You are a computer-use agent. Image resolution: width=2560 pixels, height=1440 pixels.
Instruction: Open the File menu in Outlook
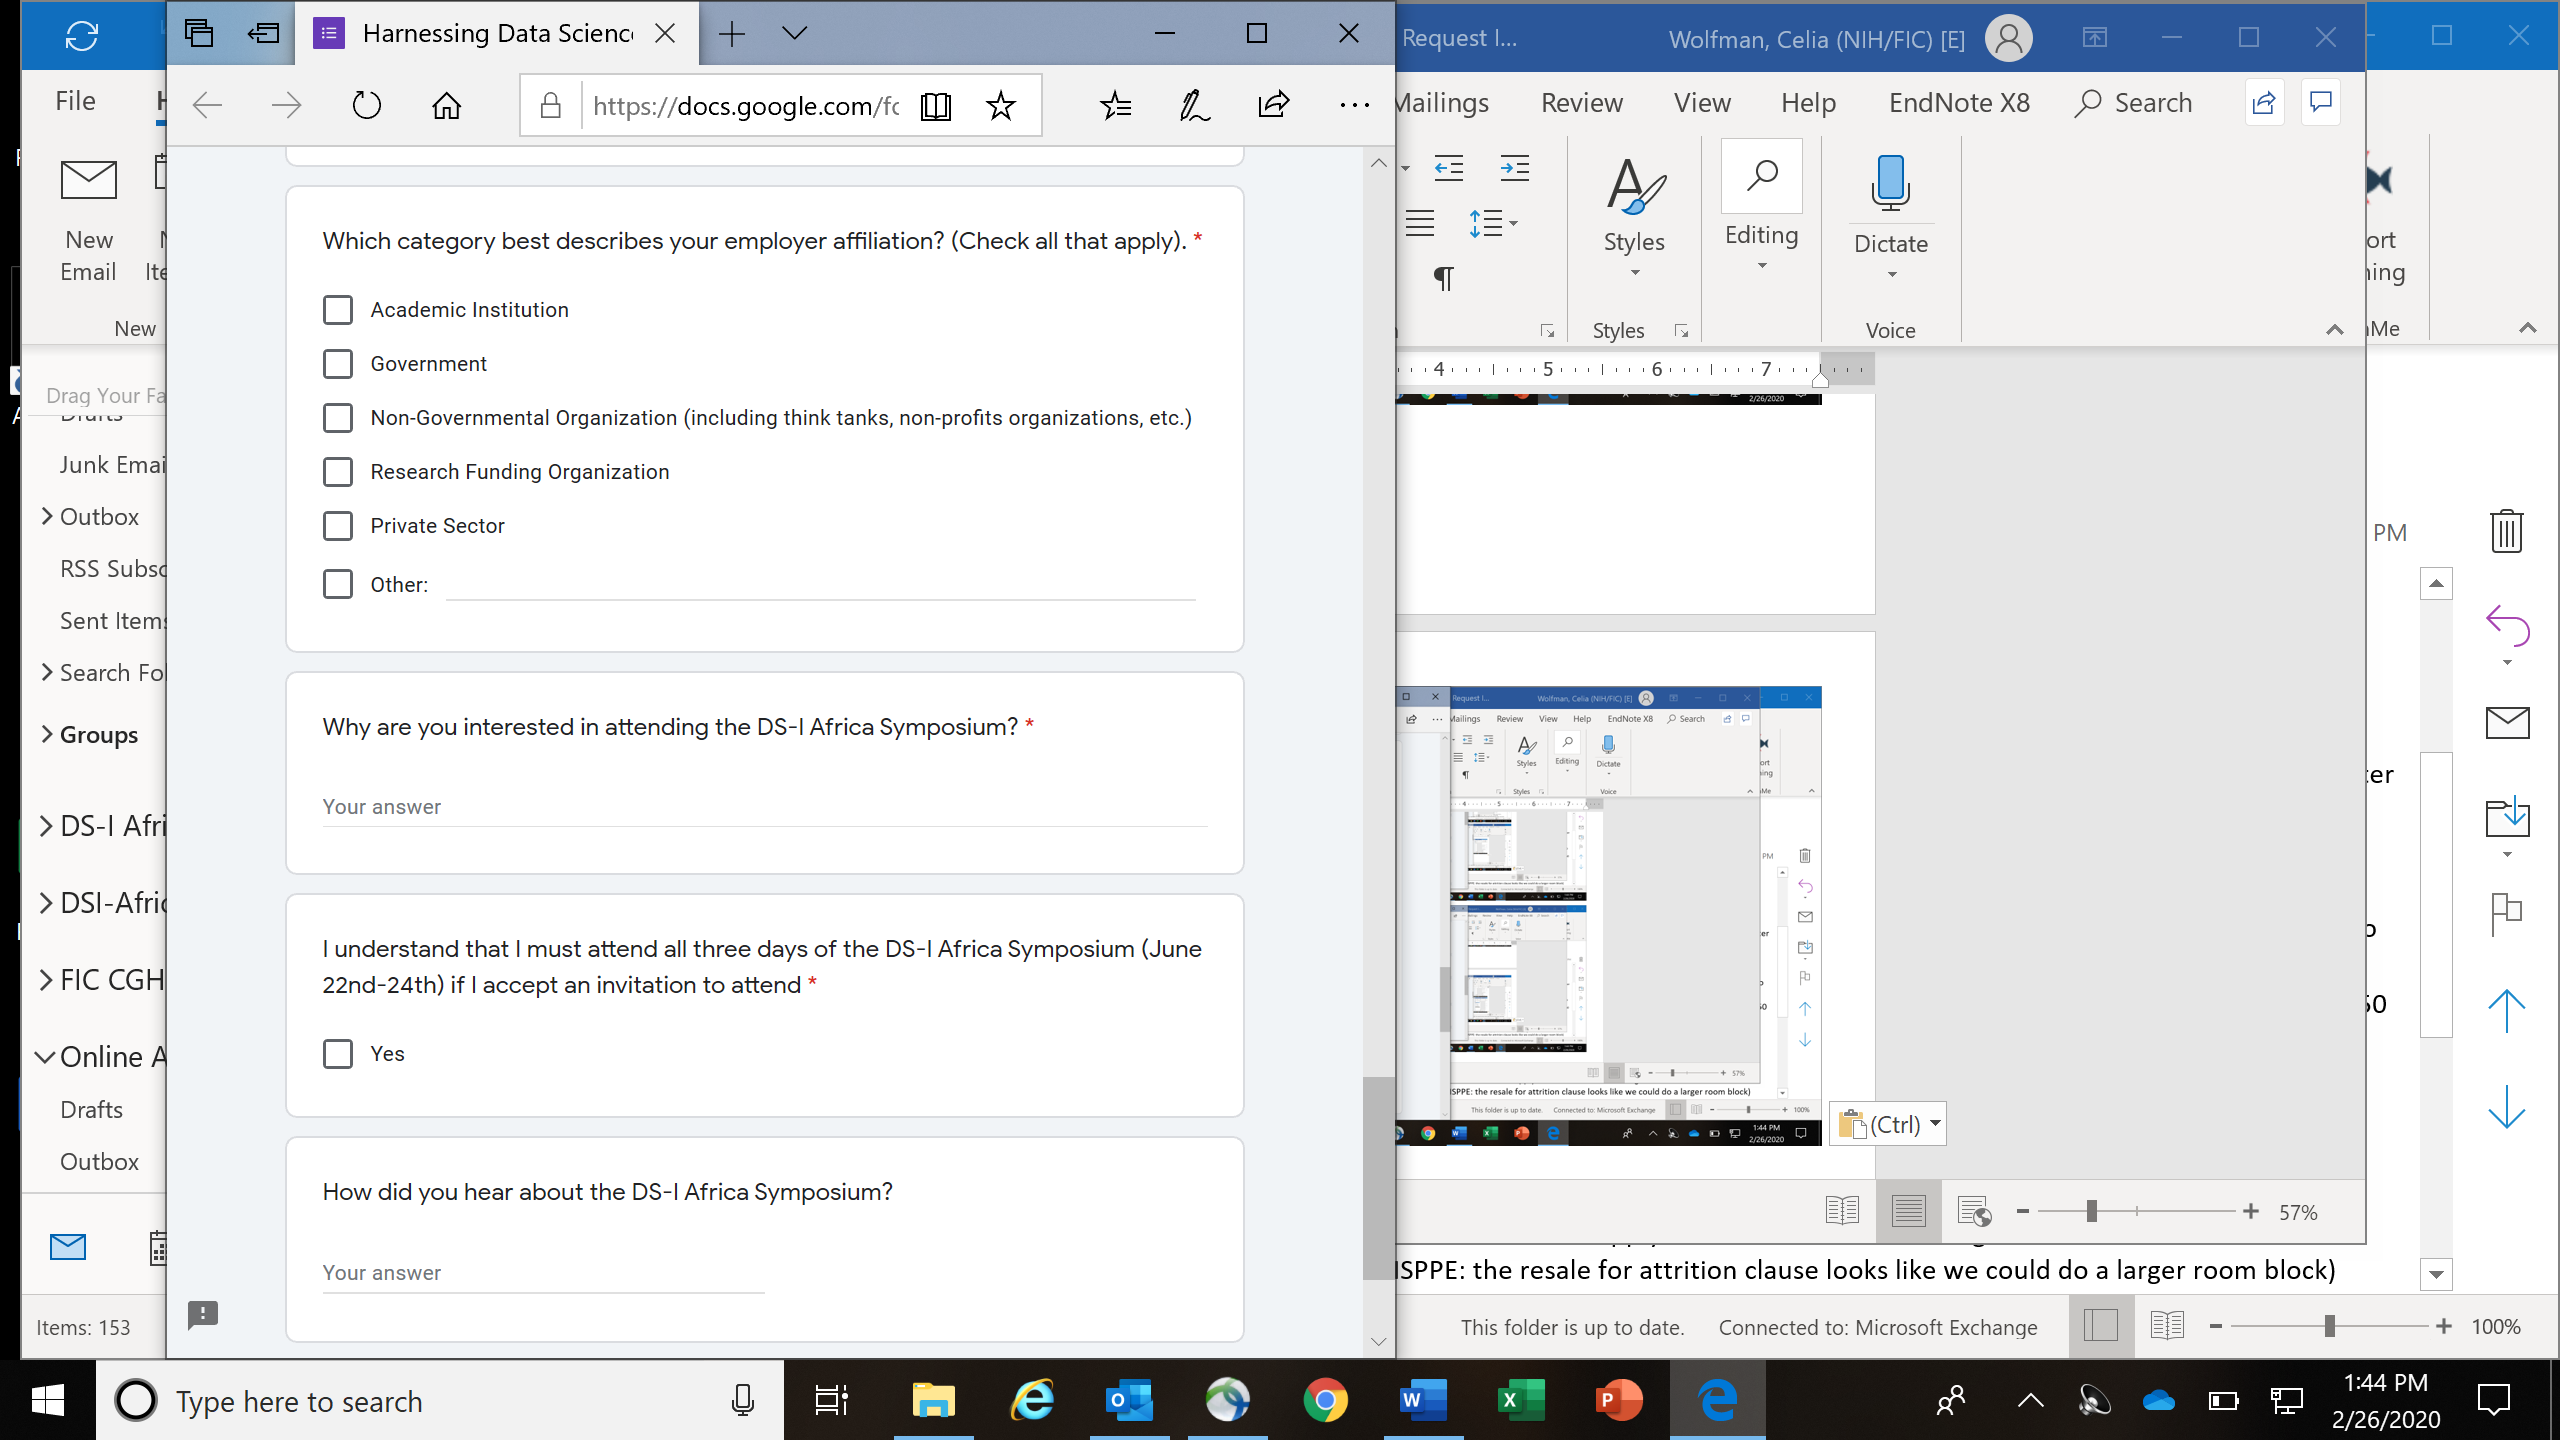point(75,101)
